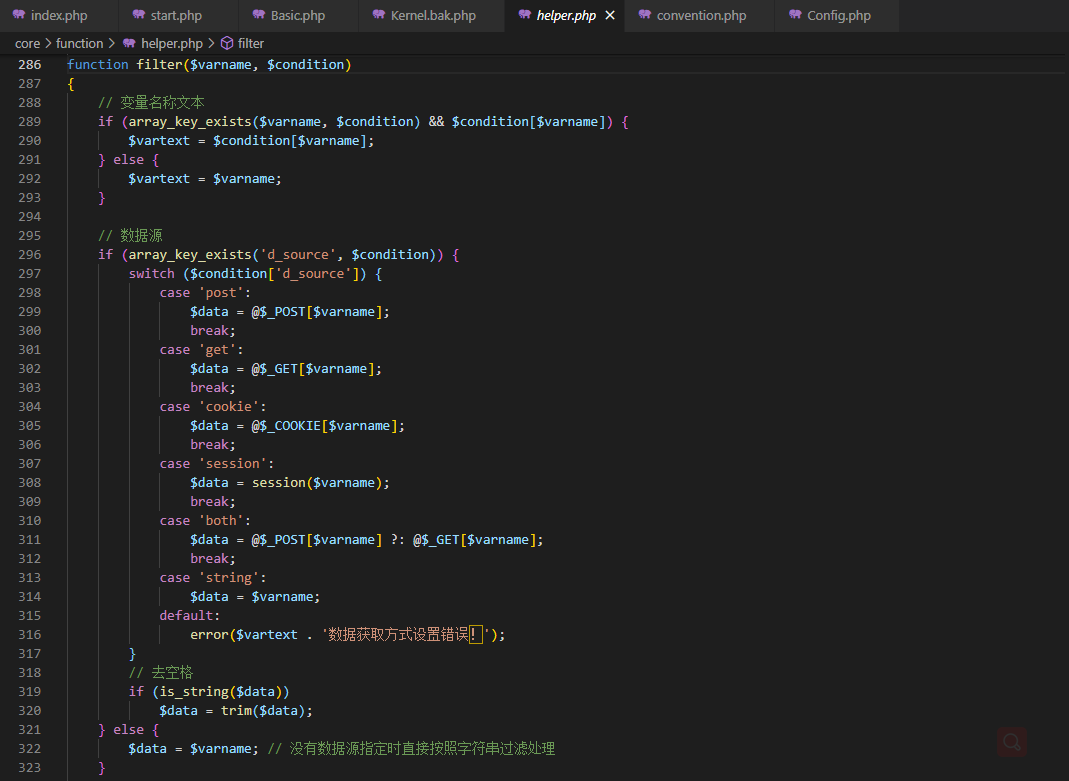Click the "} else {" on line 291

click(x=128, y=160)
